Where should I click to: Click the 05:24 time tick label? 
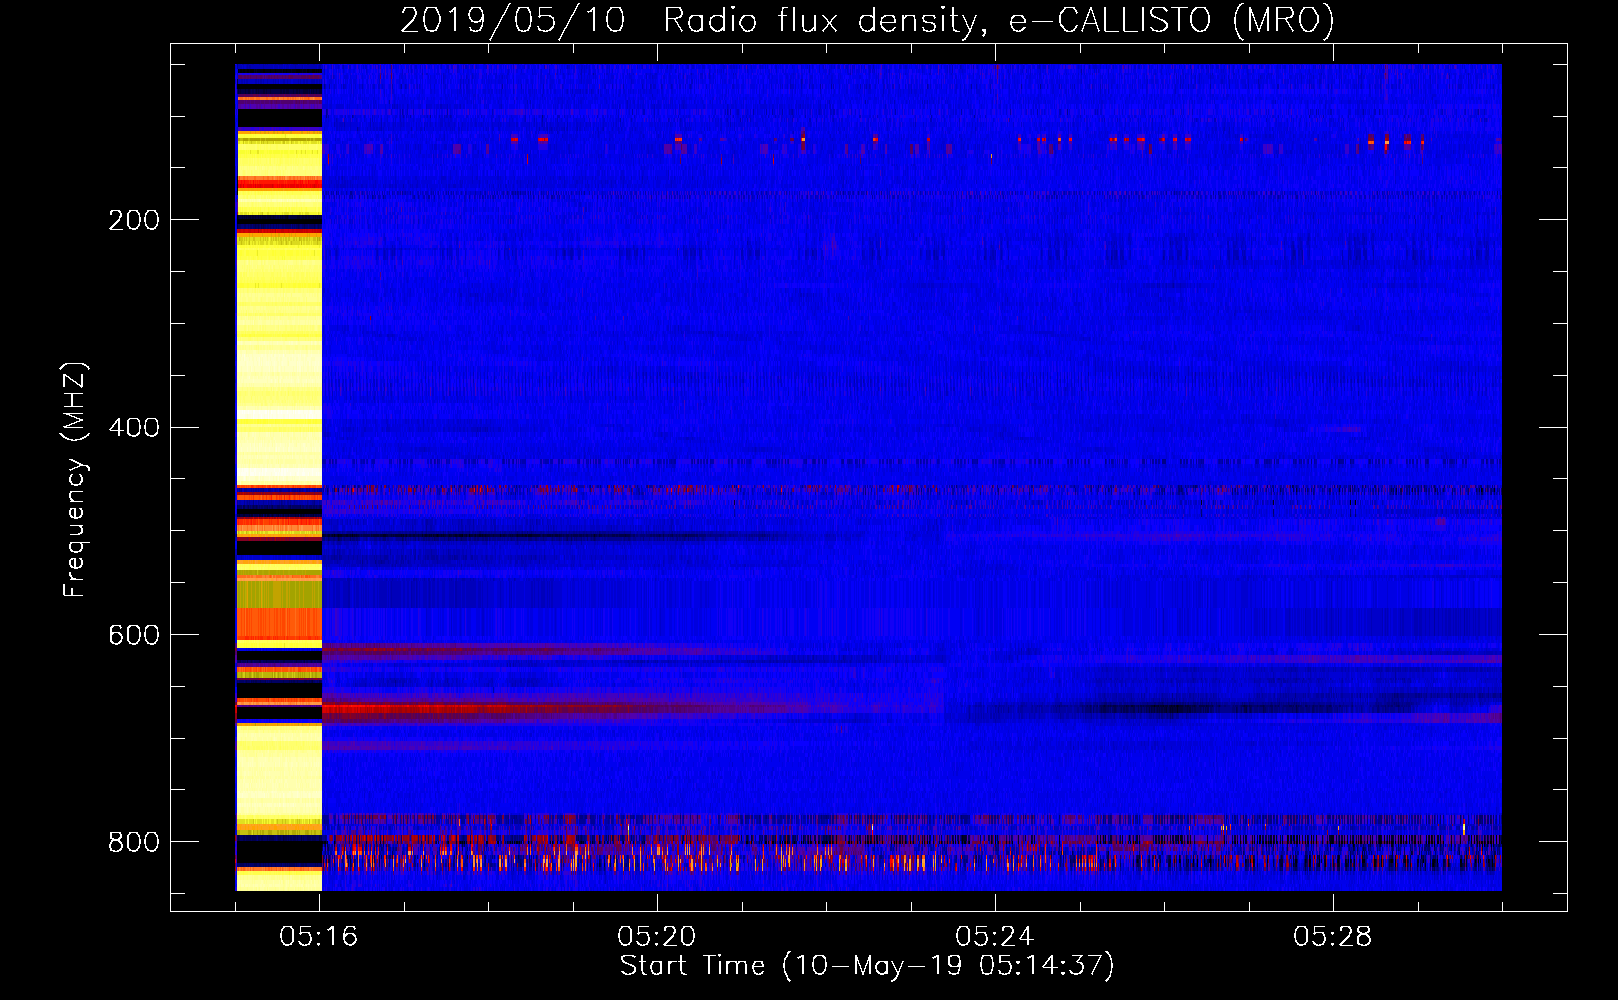(x=995, y=937)
